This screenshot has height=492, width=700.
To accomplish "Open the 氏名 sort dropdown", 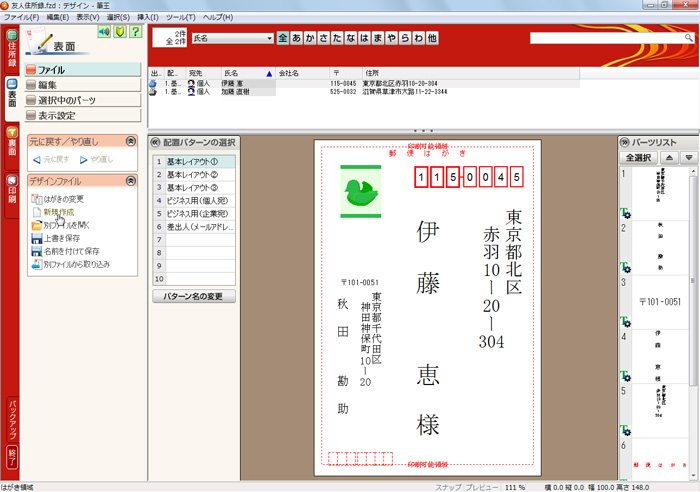I will pyautogui.click(x=269, y=38).
